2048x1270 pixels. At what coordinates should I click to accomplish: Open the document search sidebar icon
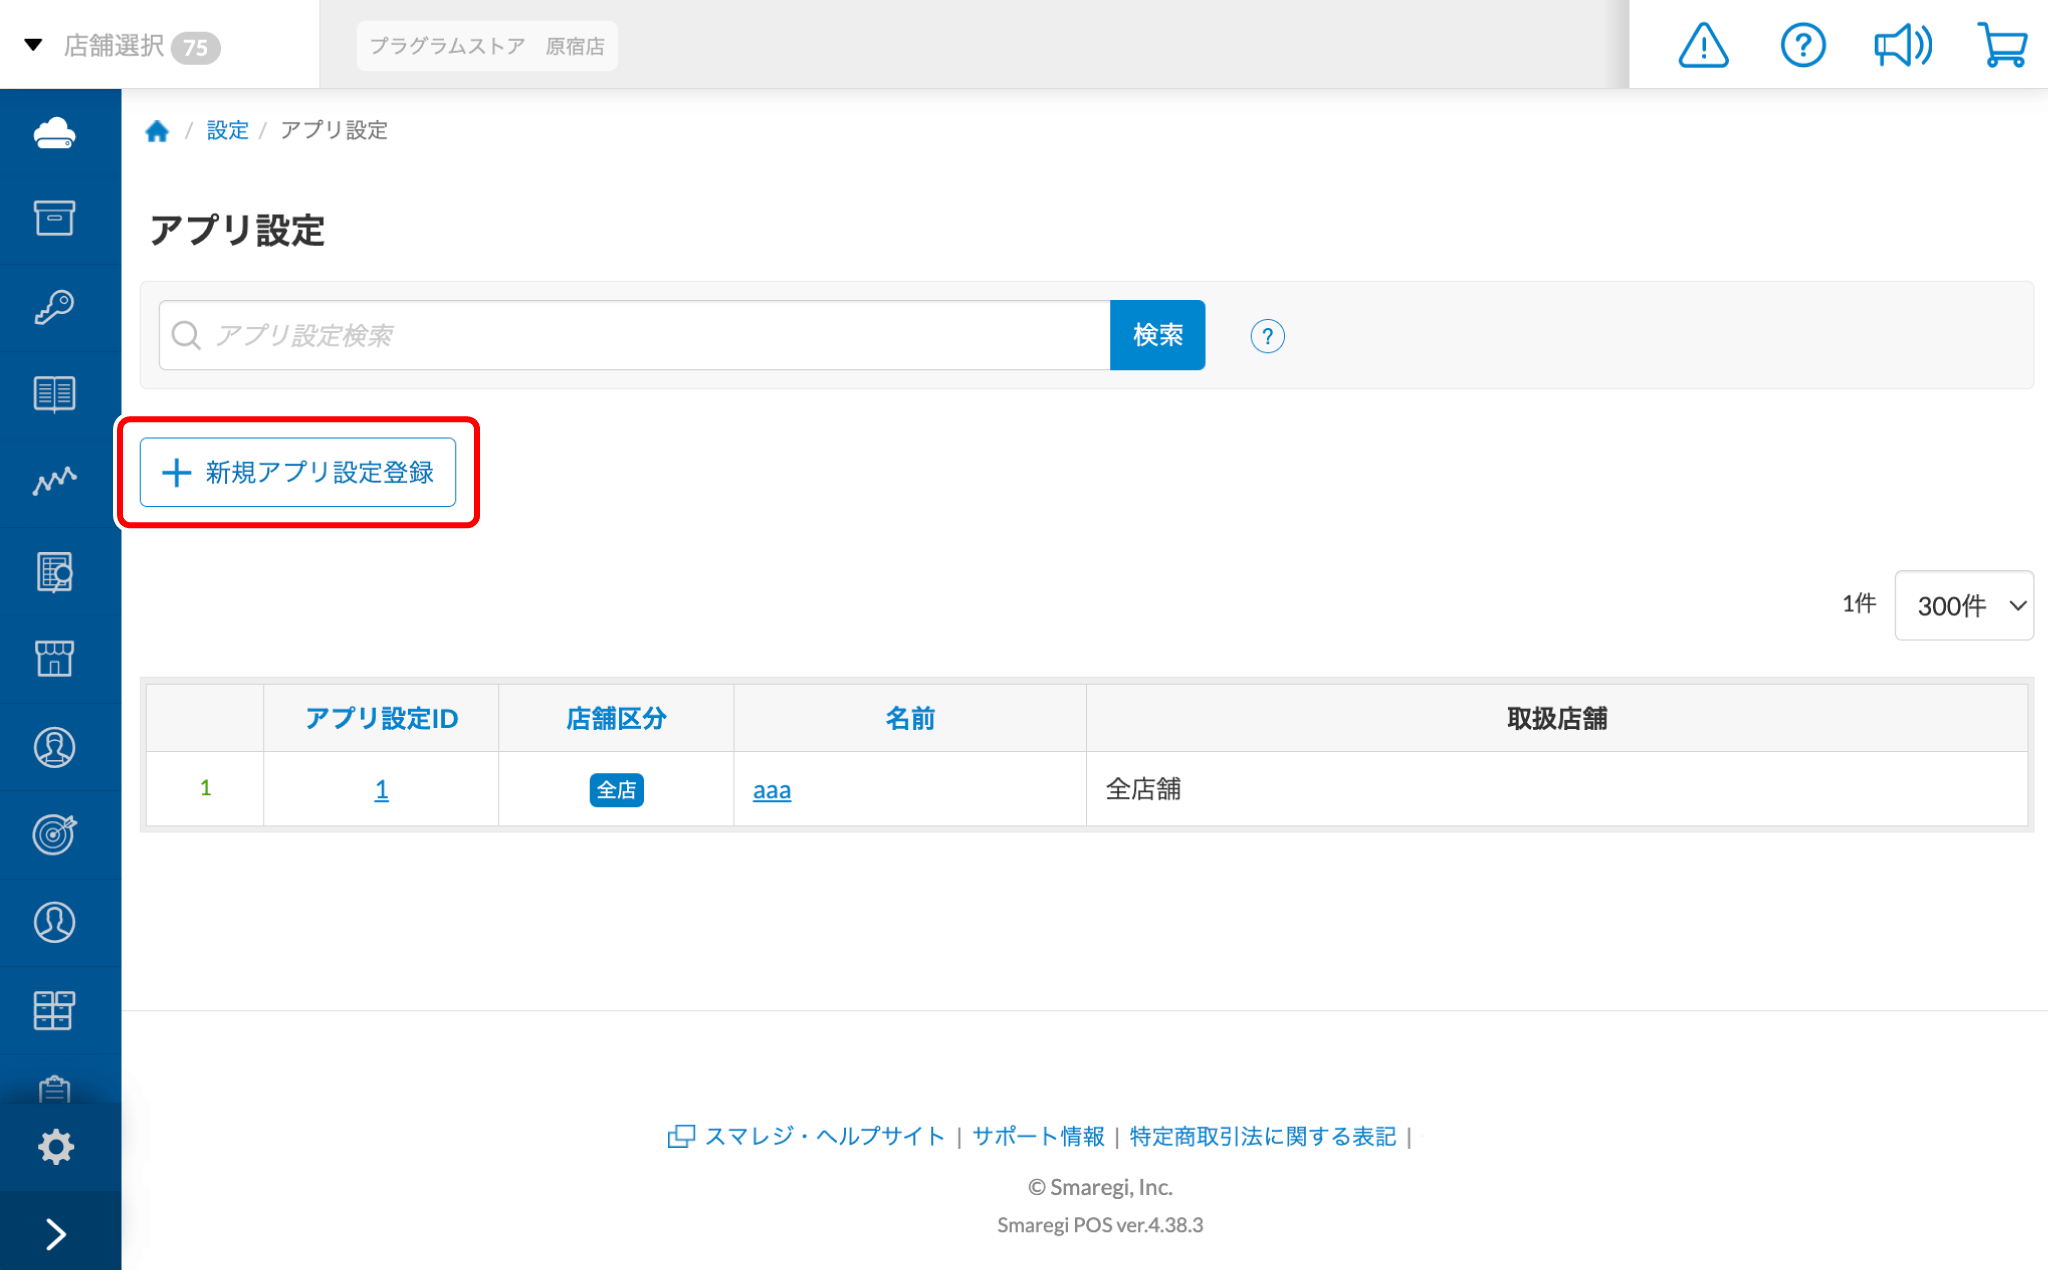(54, 572)
